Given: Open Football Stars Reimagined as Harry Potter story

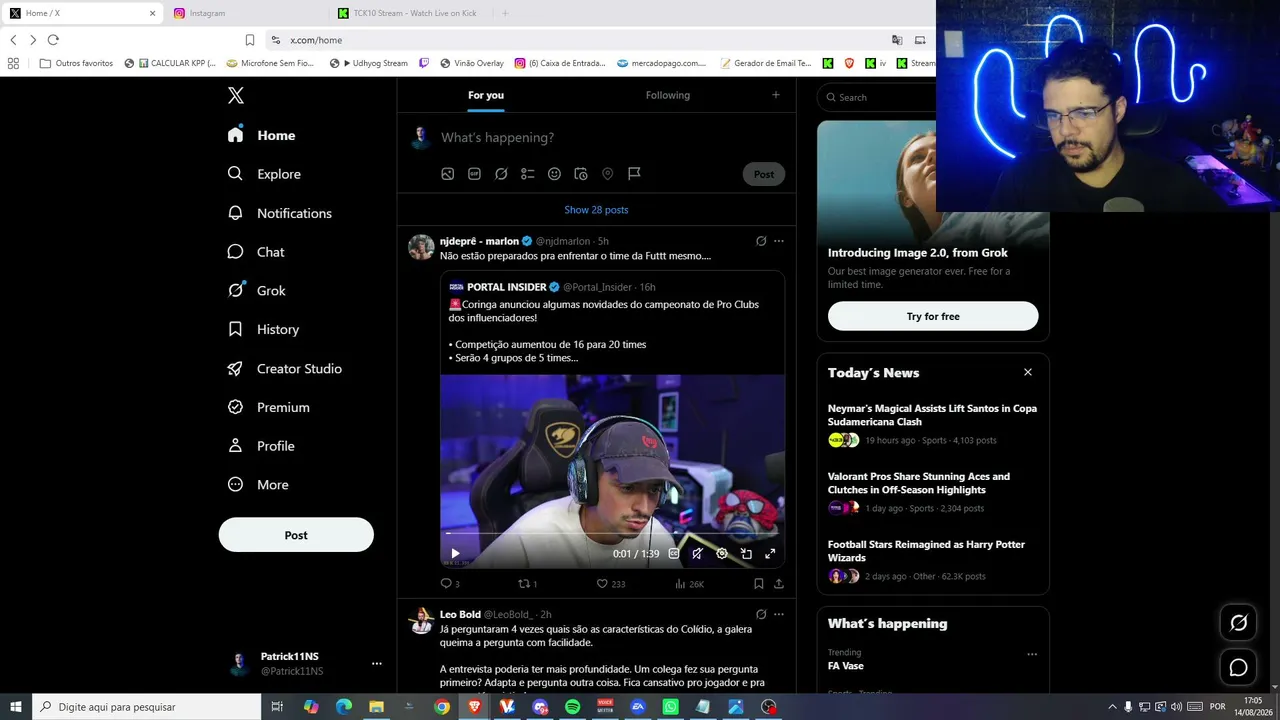Looking at the screenshot, I should click(933, 559).
